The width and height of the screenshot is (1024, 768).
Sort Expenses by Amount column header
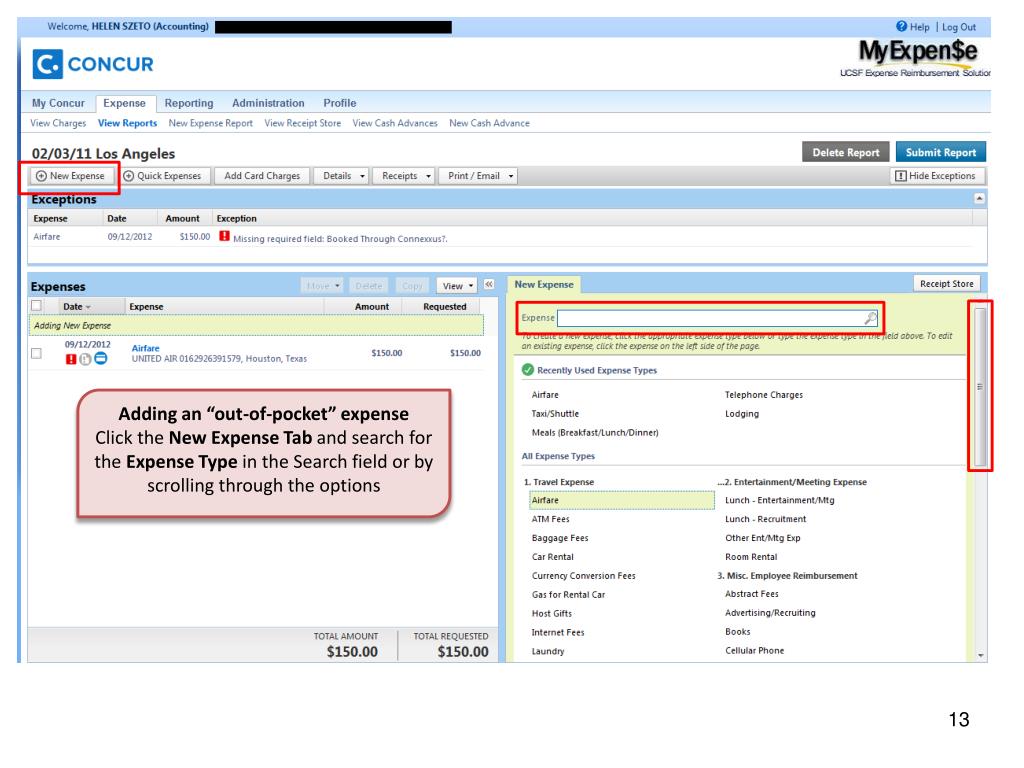(x=372, y=306)
